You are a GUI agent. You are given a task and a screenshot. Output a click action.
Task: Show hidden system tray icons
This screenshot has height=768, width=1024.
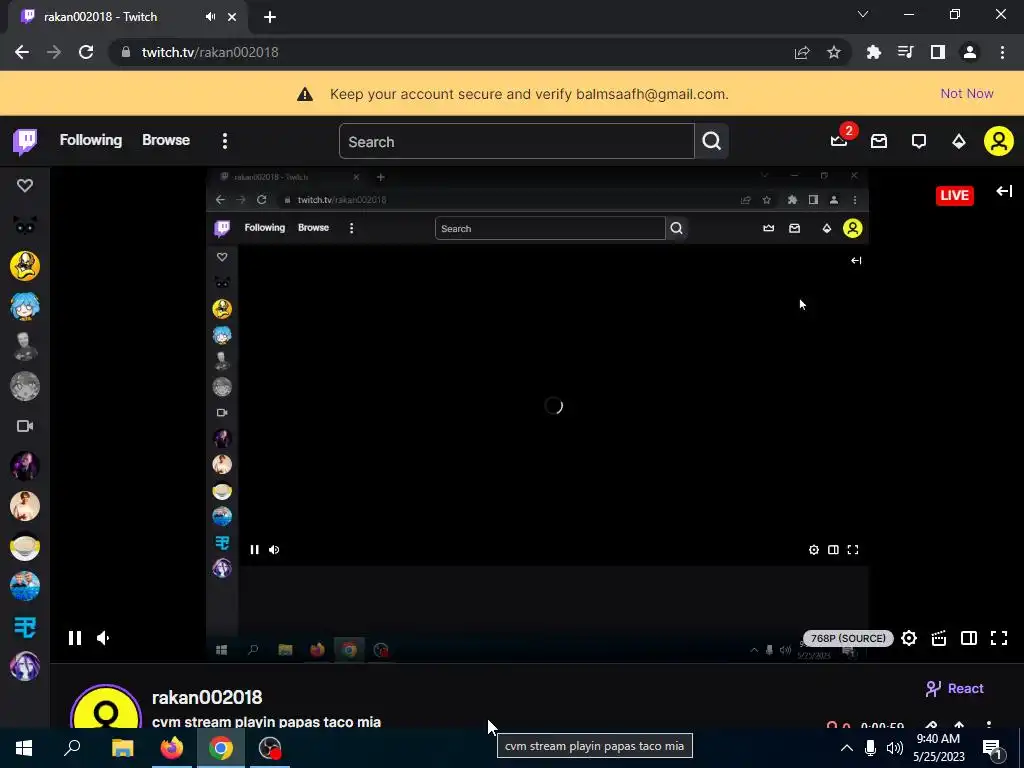846,748
